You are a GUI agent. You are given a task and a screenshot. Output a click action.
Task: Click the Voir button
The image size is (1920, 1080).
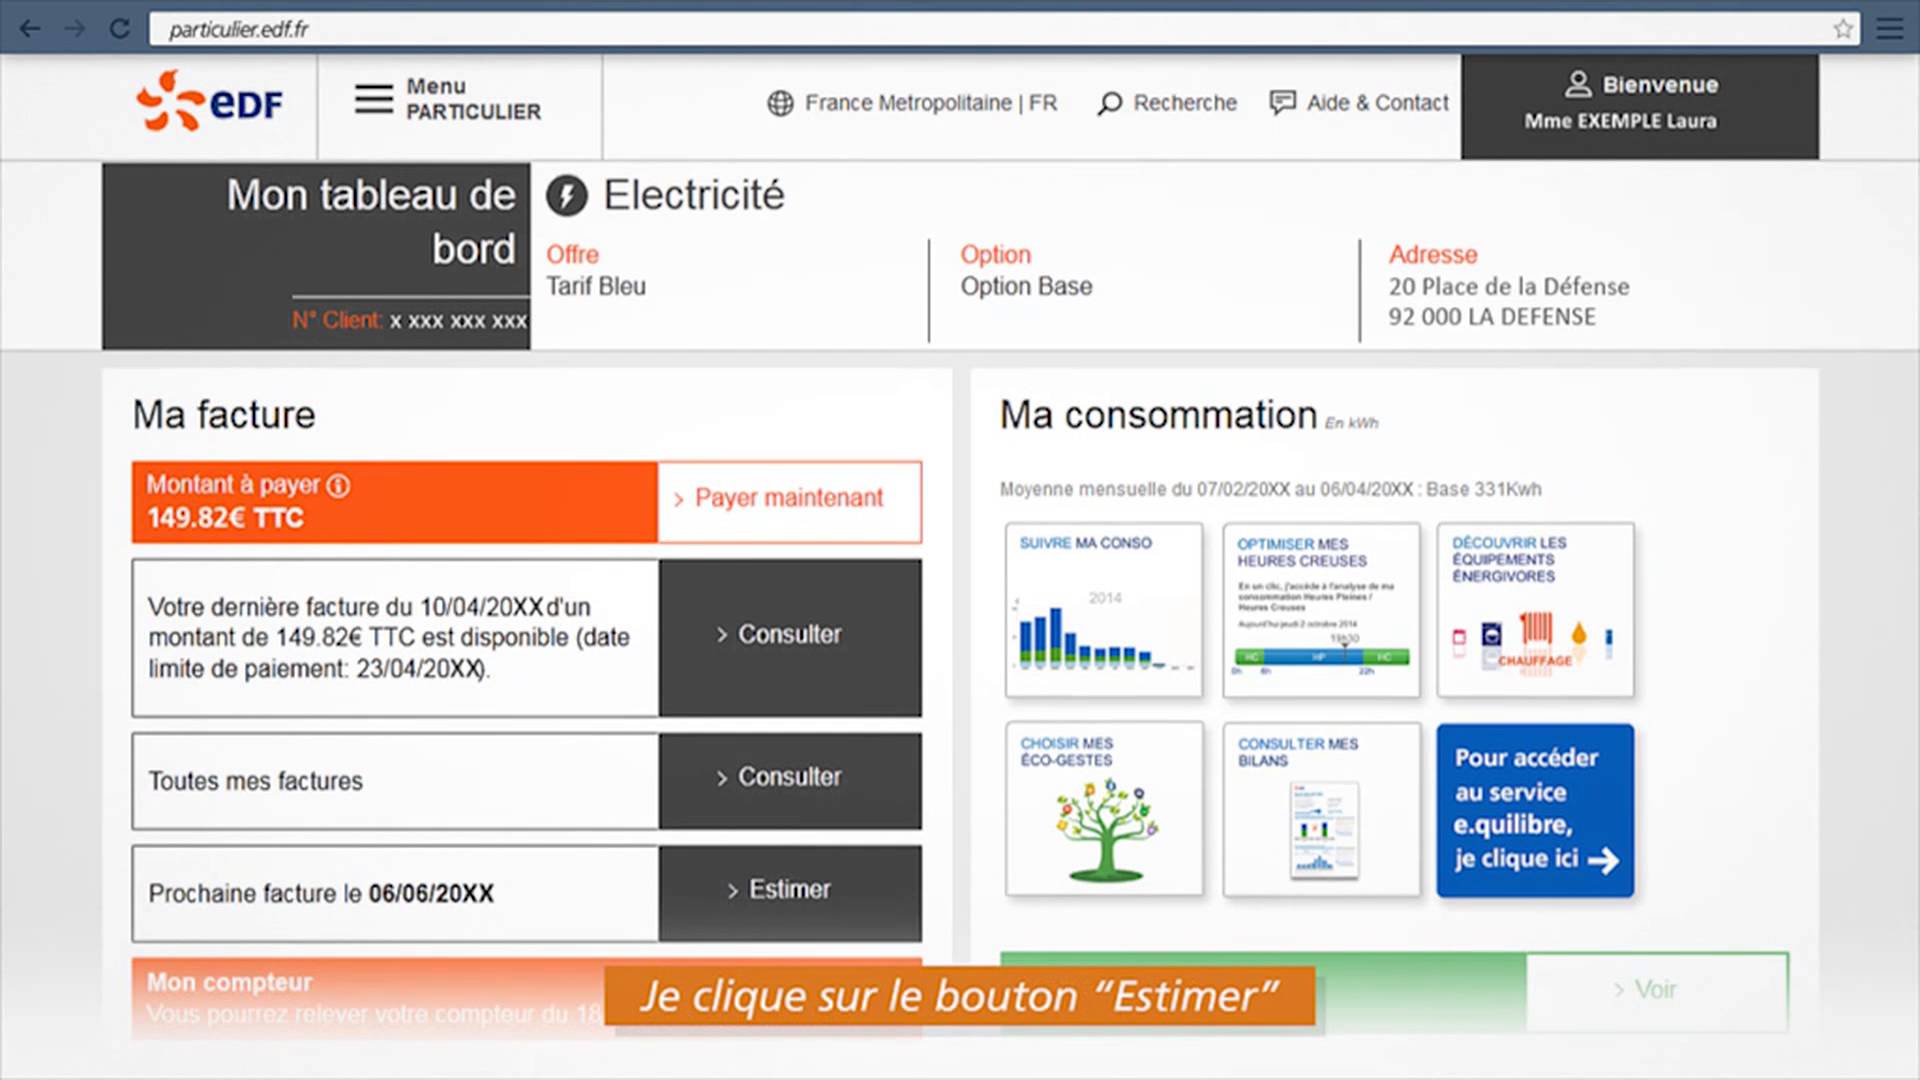tap(1657, 991)
